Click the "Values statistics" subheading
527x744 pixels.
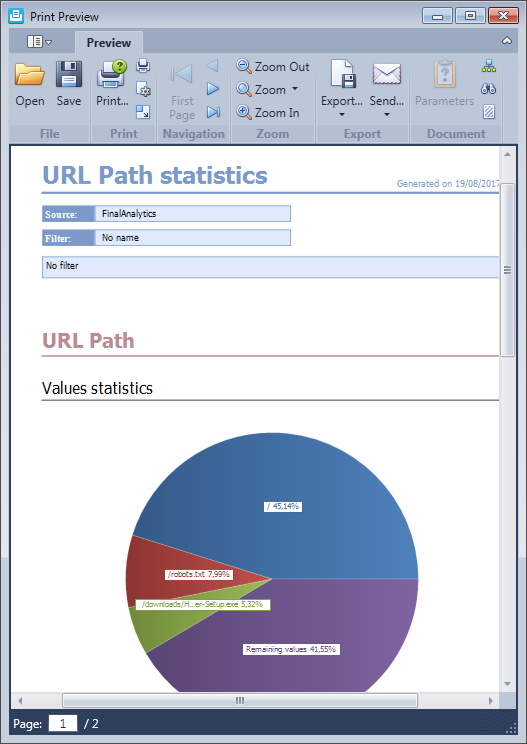pyautogui.click(x=97, y=388)
